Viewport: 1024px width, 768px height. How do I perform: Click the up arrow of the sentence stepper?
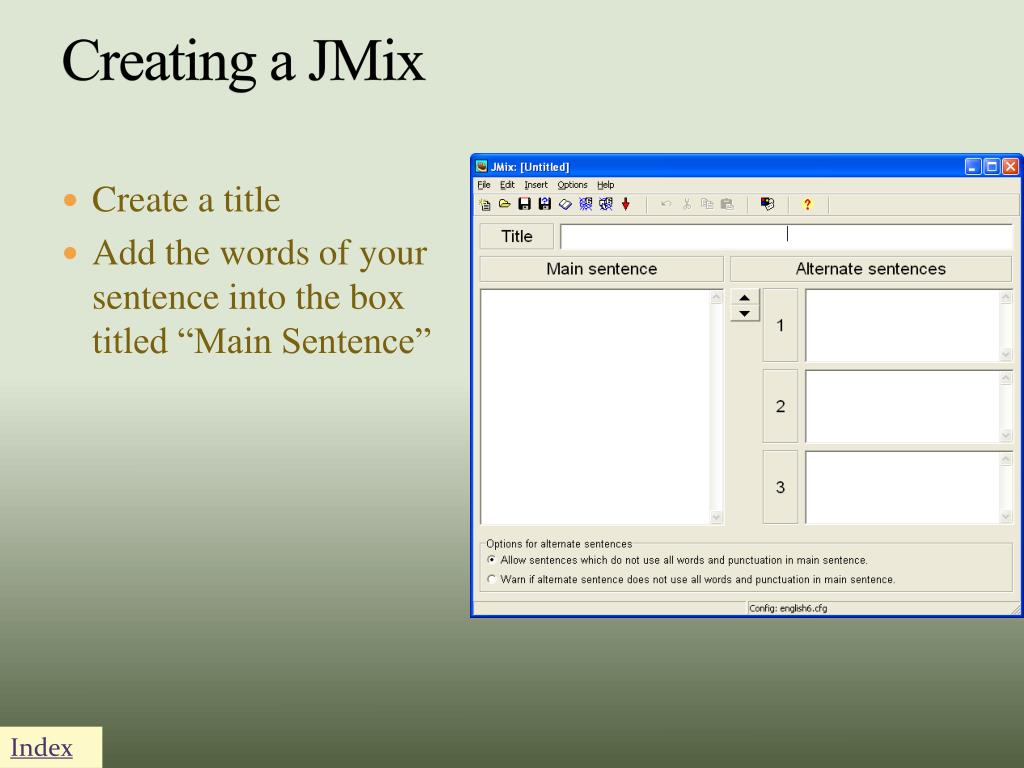click(x=744, y=298)
